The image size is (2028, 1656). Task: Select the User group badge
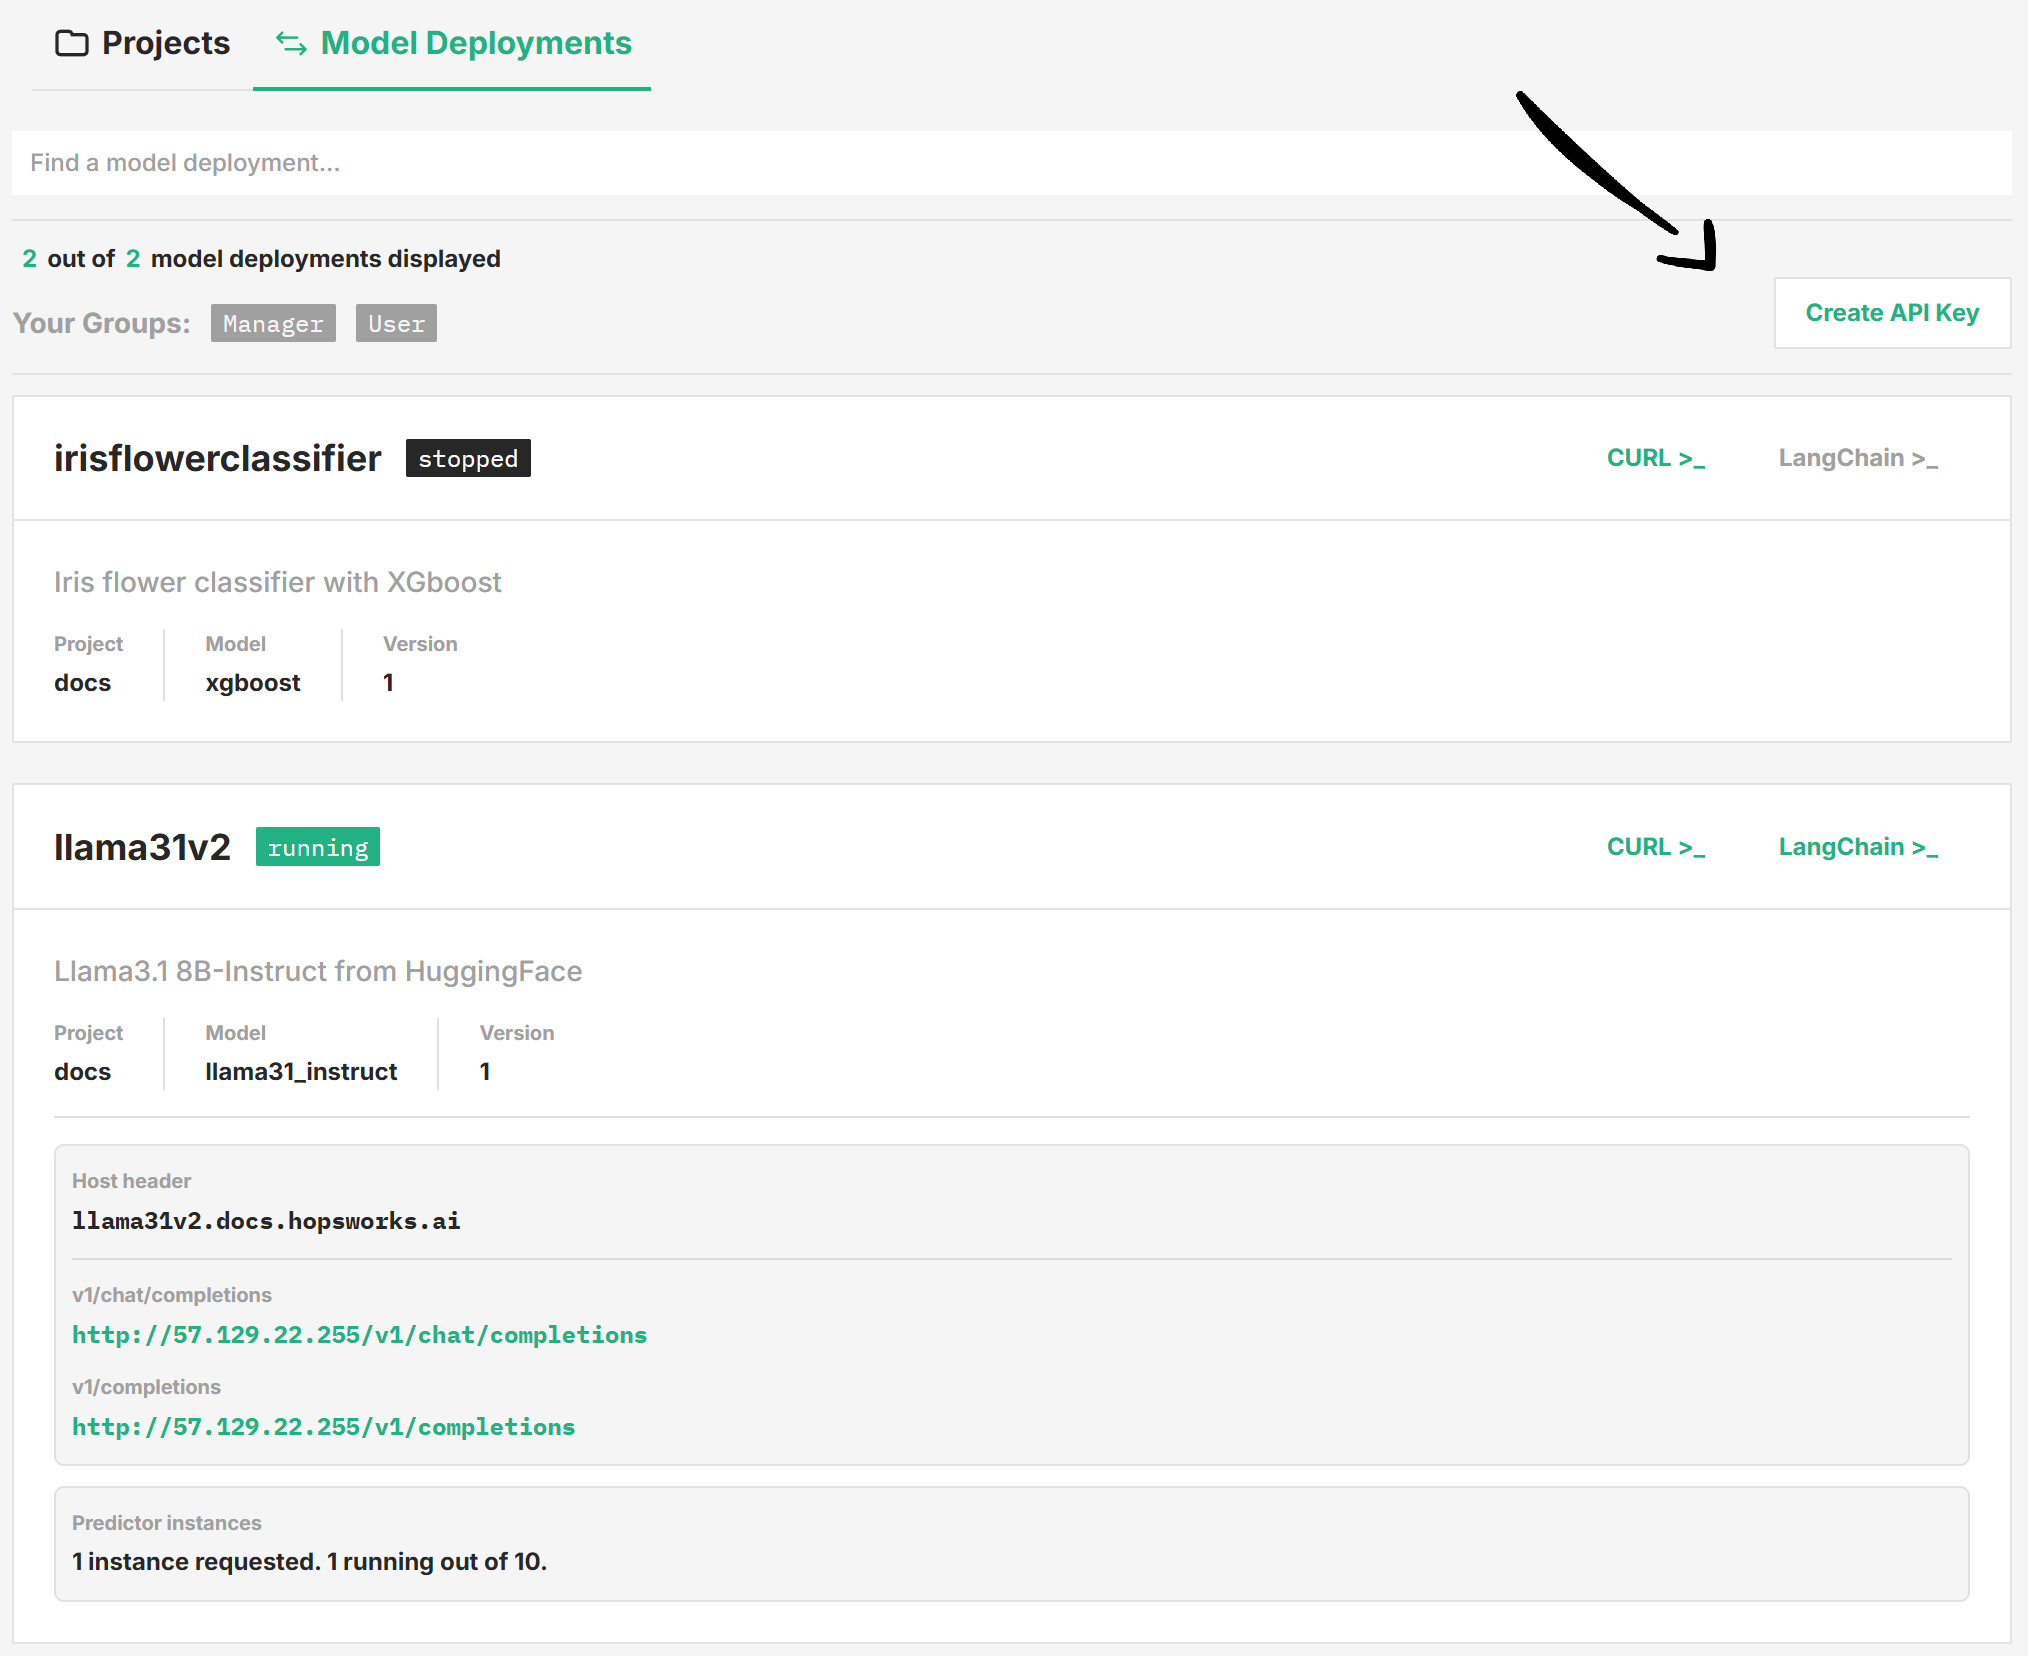click(x=395, y=322)
